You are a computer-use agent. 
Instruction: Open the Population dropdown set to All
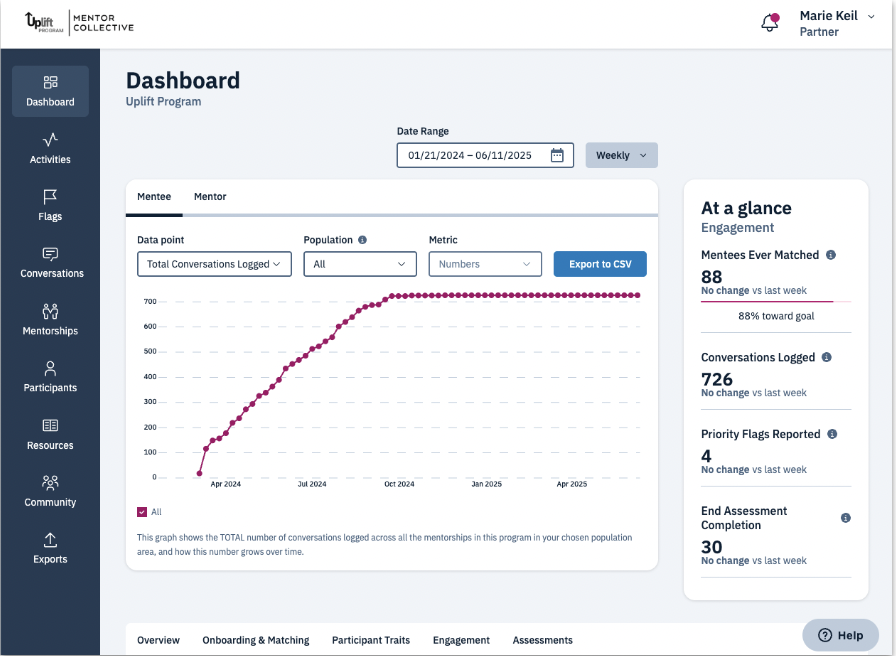click(360, 264)
